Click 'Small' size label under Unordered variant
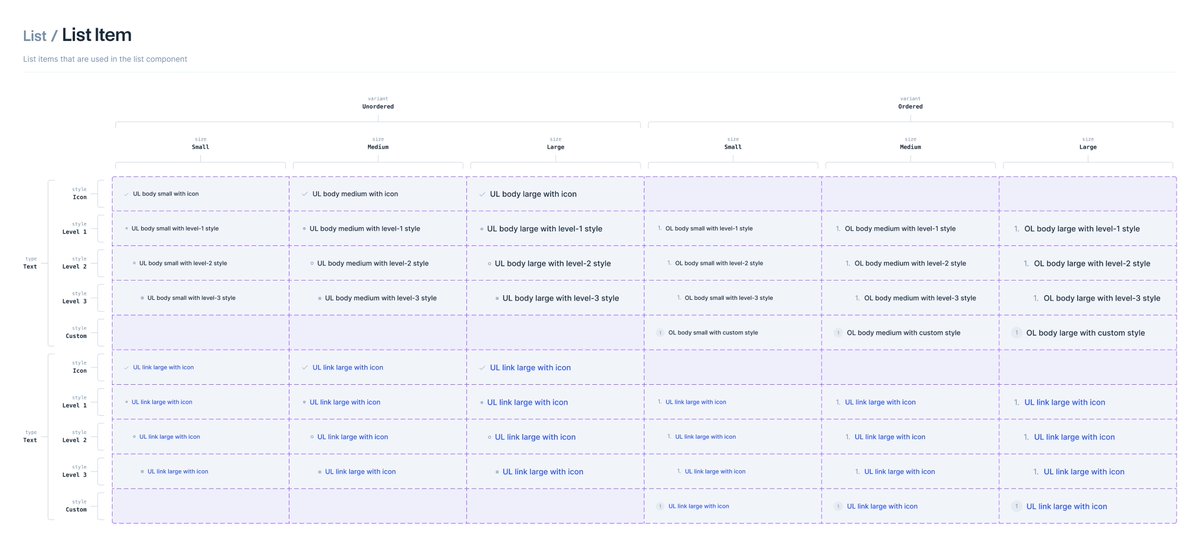The width and height of the screenshot is (1200, 547). pos(201,147)
